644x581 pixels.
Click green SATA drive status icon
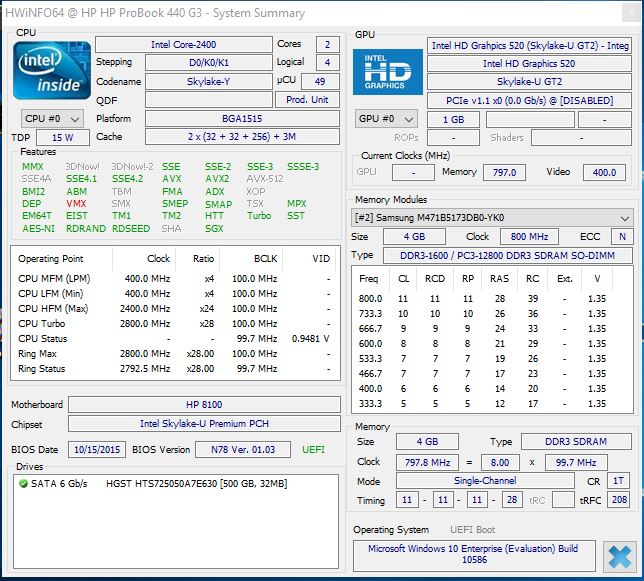(23, 484)
